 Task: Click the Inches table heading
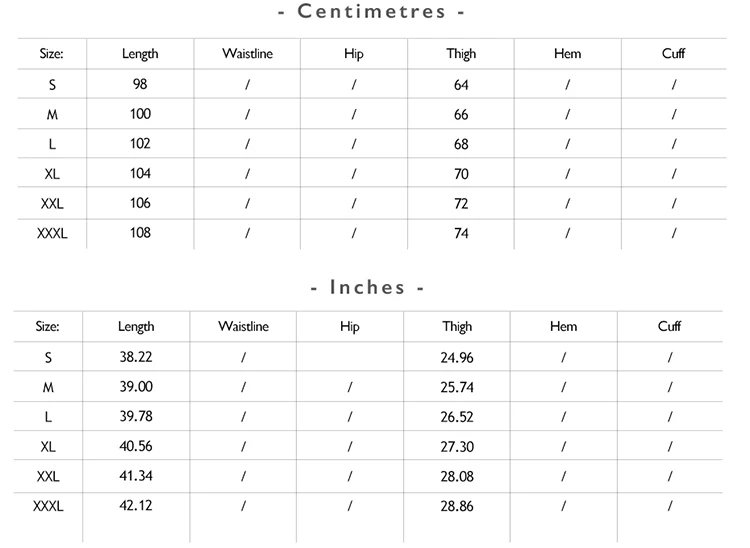(x=367, y=287)
